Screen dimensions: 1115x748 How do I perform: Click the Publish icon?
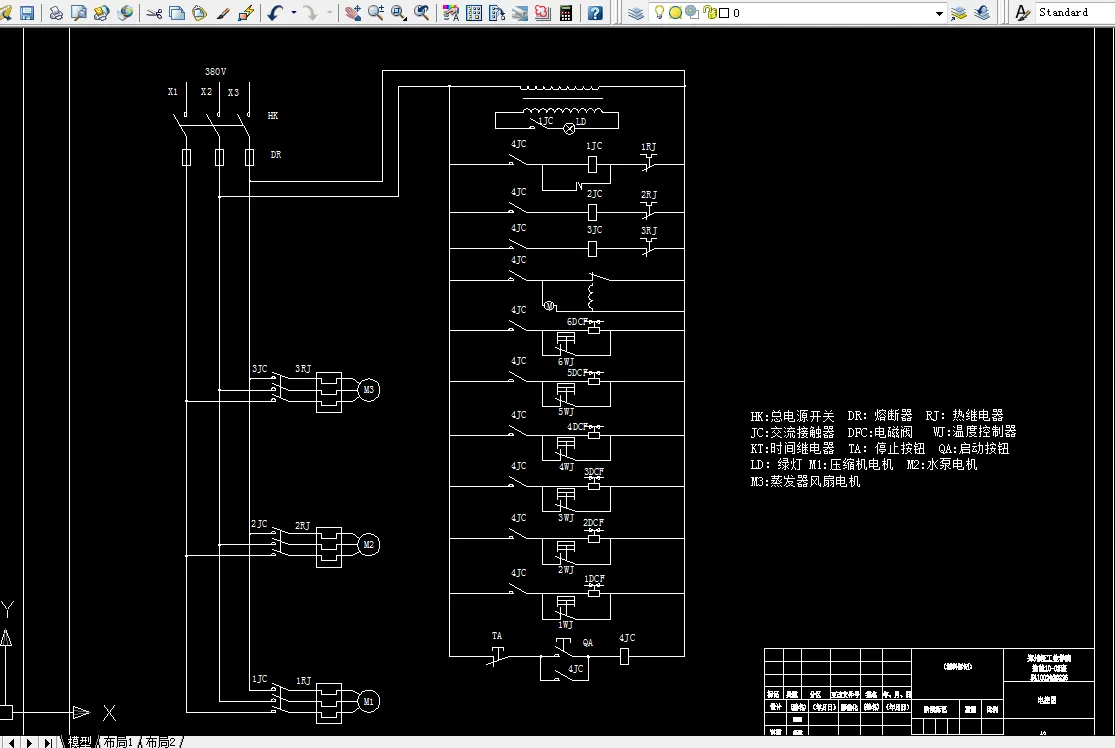coord(102,13)
